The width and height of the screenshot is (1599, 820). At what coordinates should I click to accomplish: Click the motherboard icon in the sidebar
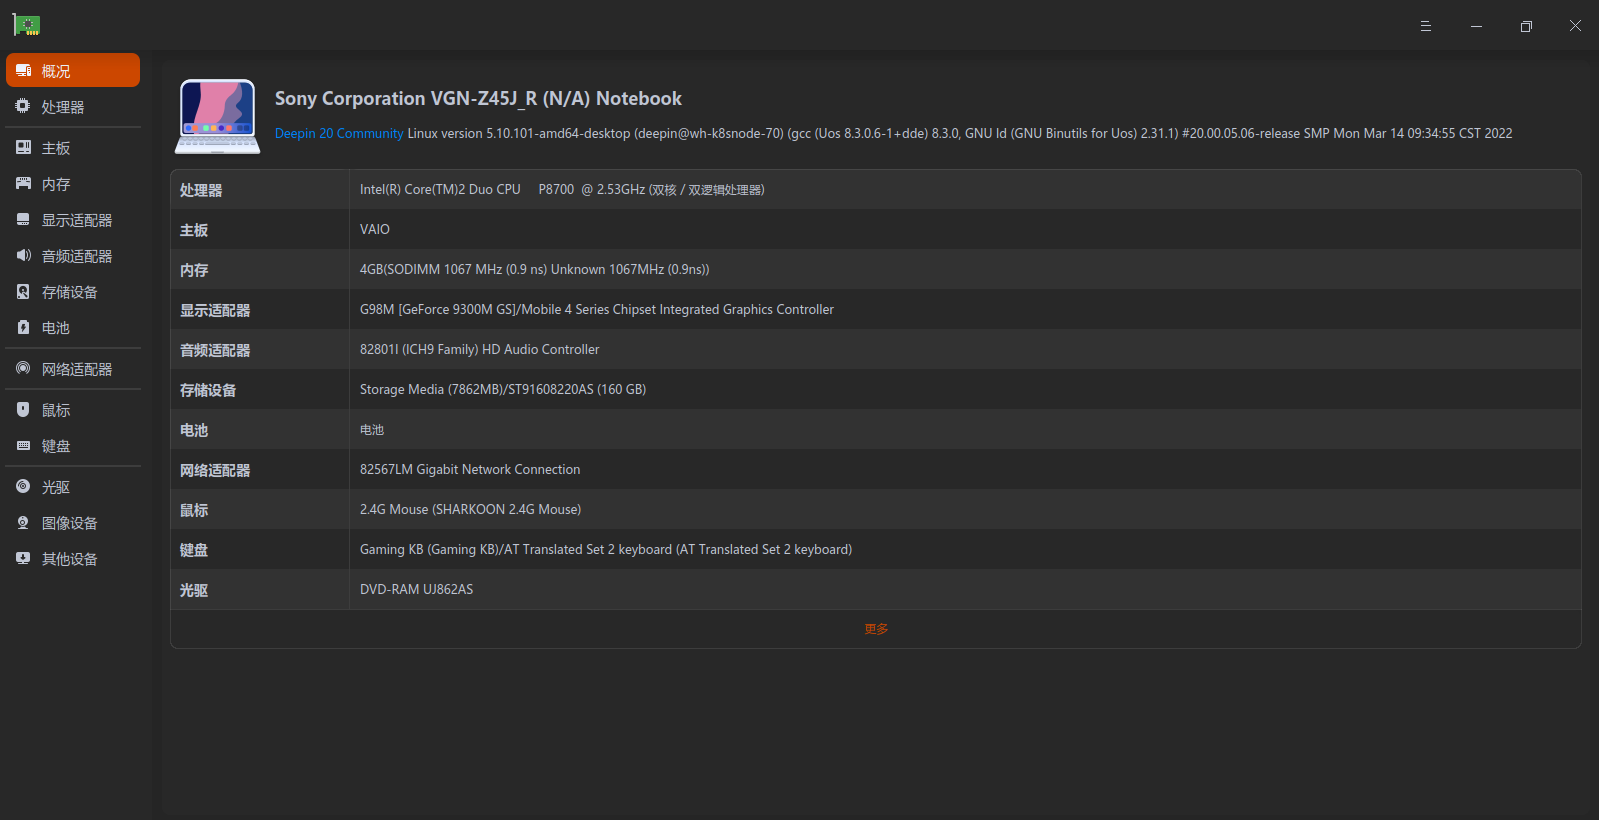pyautogui.click(x=23, y=148)
